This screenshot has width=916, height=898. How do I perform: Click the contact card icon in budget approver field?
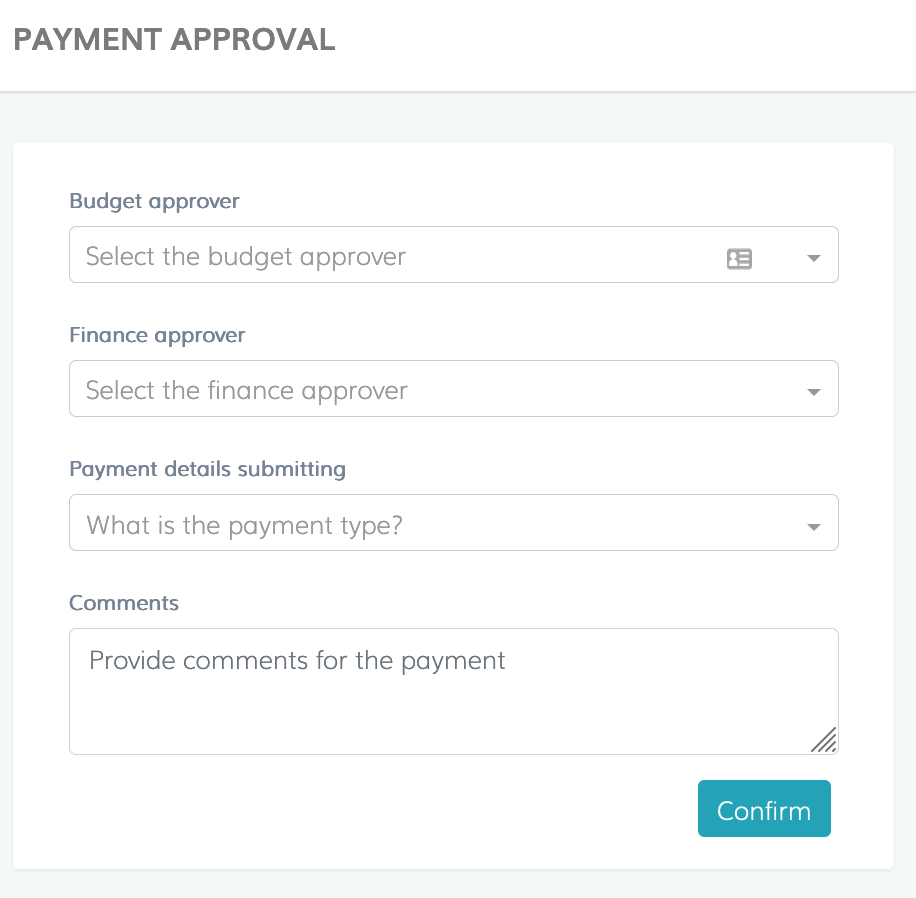[x=739, y=259]
